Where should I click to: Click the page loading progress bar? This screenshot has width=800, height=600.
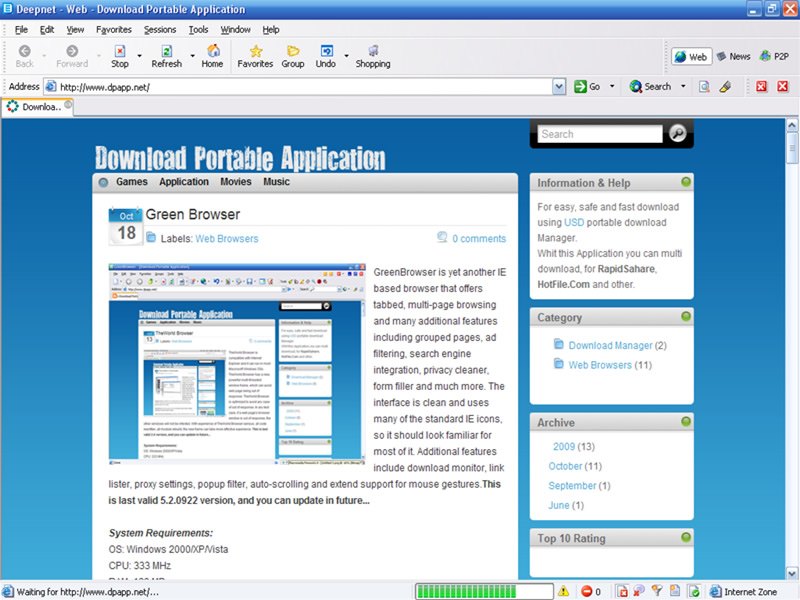click(x=484, y=591)
